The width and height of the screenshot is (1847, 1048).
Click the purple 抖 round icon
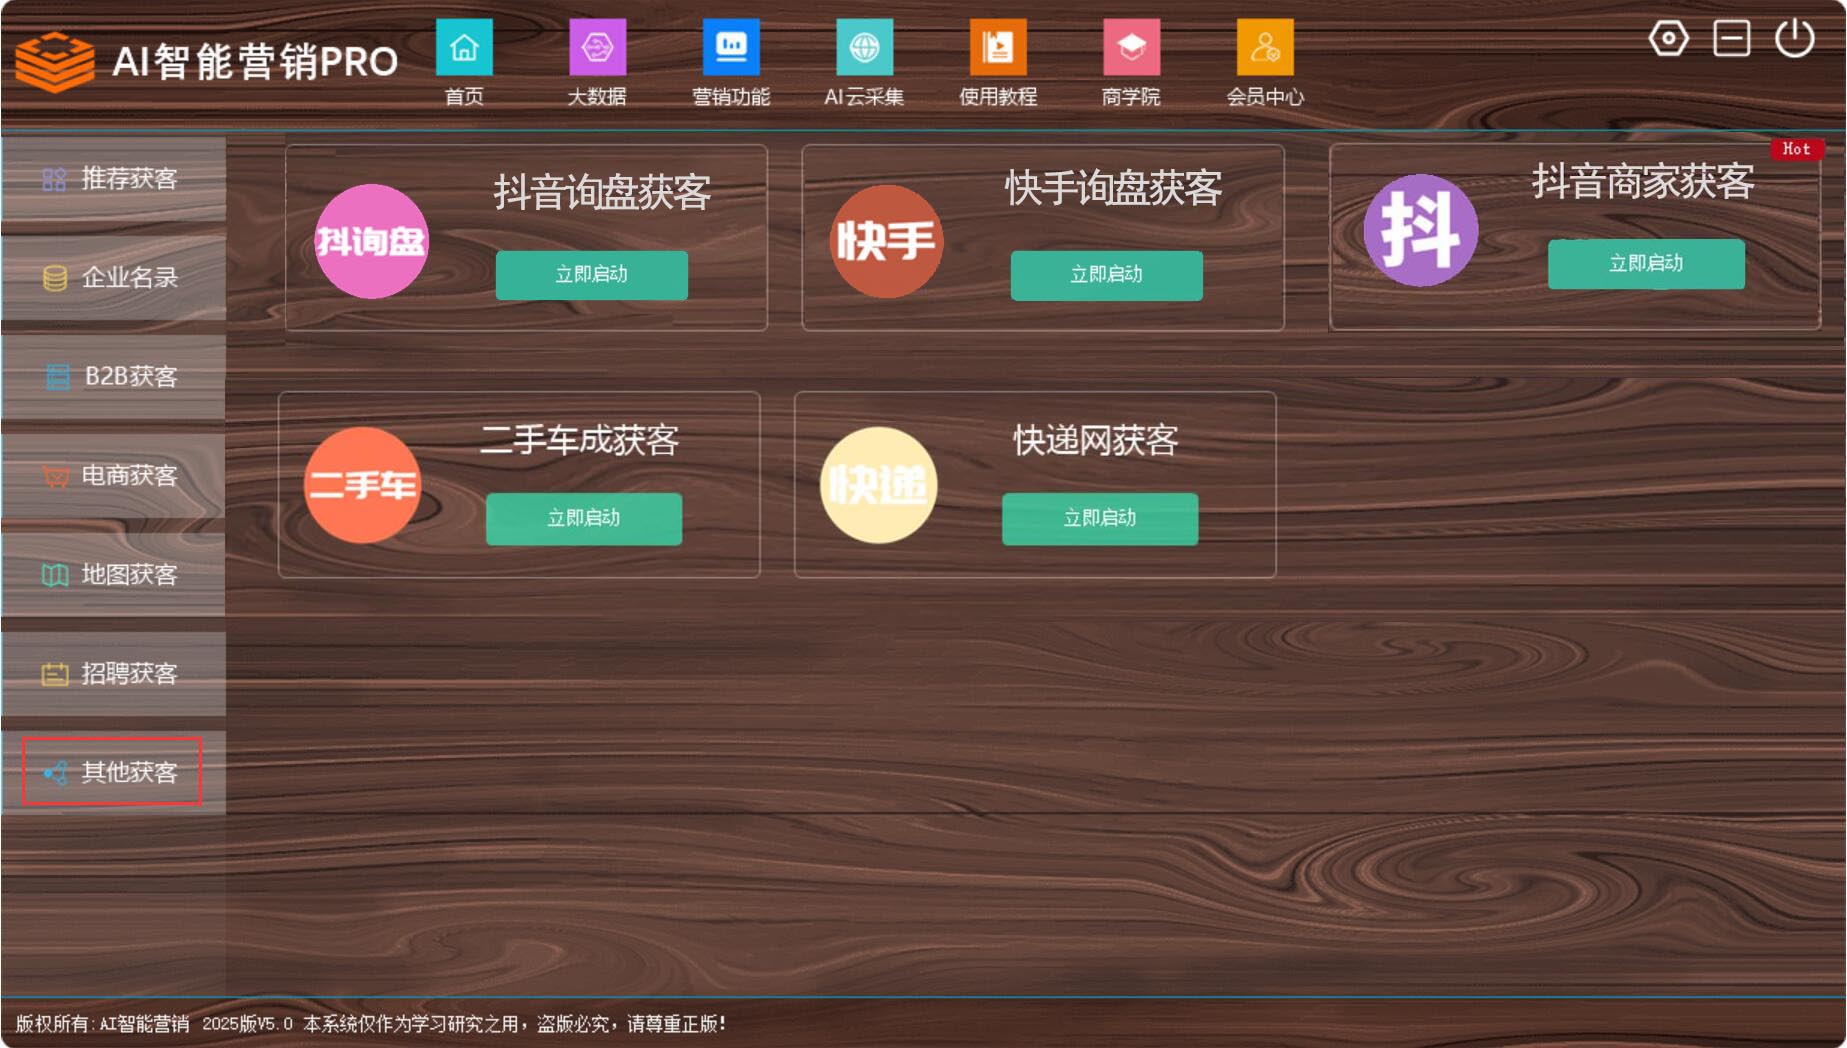click(1420, 230)
